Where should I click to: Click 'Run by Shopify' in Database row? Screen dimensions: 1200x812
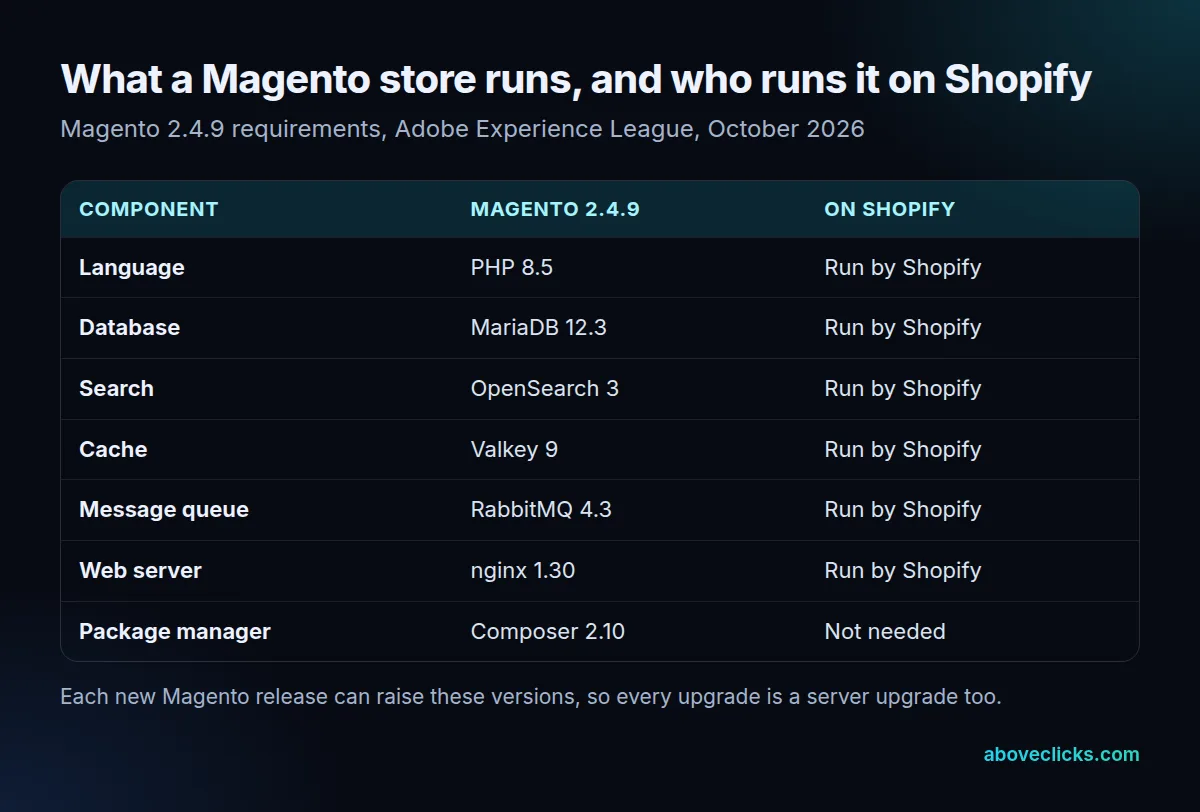pos(902,328)
